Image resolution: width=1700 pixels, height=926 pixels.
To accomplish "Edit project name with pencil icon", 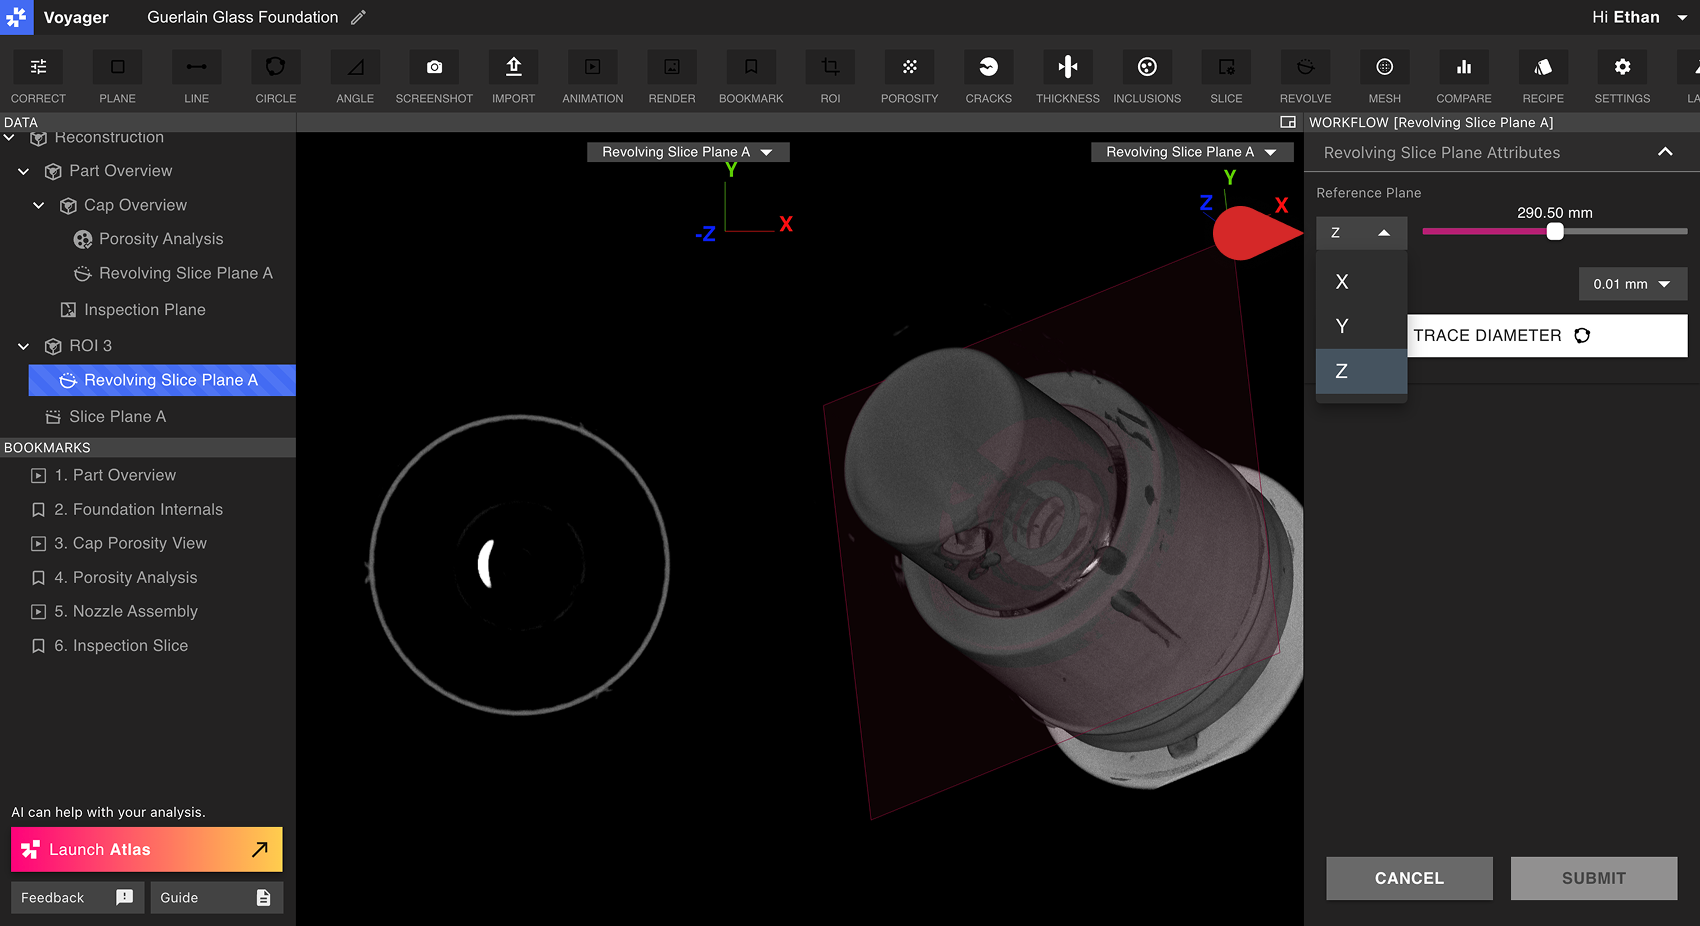I will (x=358, y=17).
